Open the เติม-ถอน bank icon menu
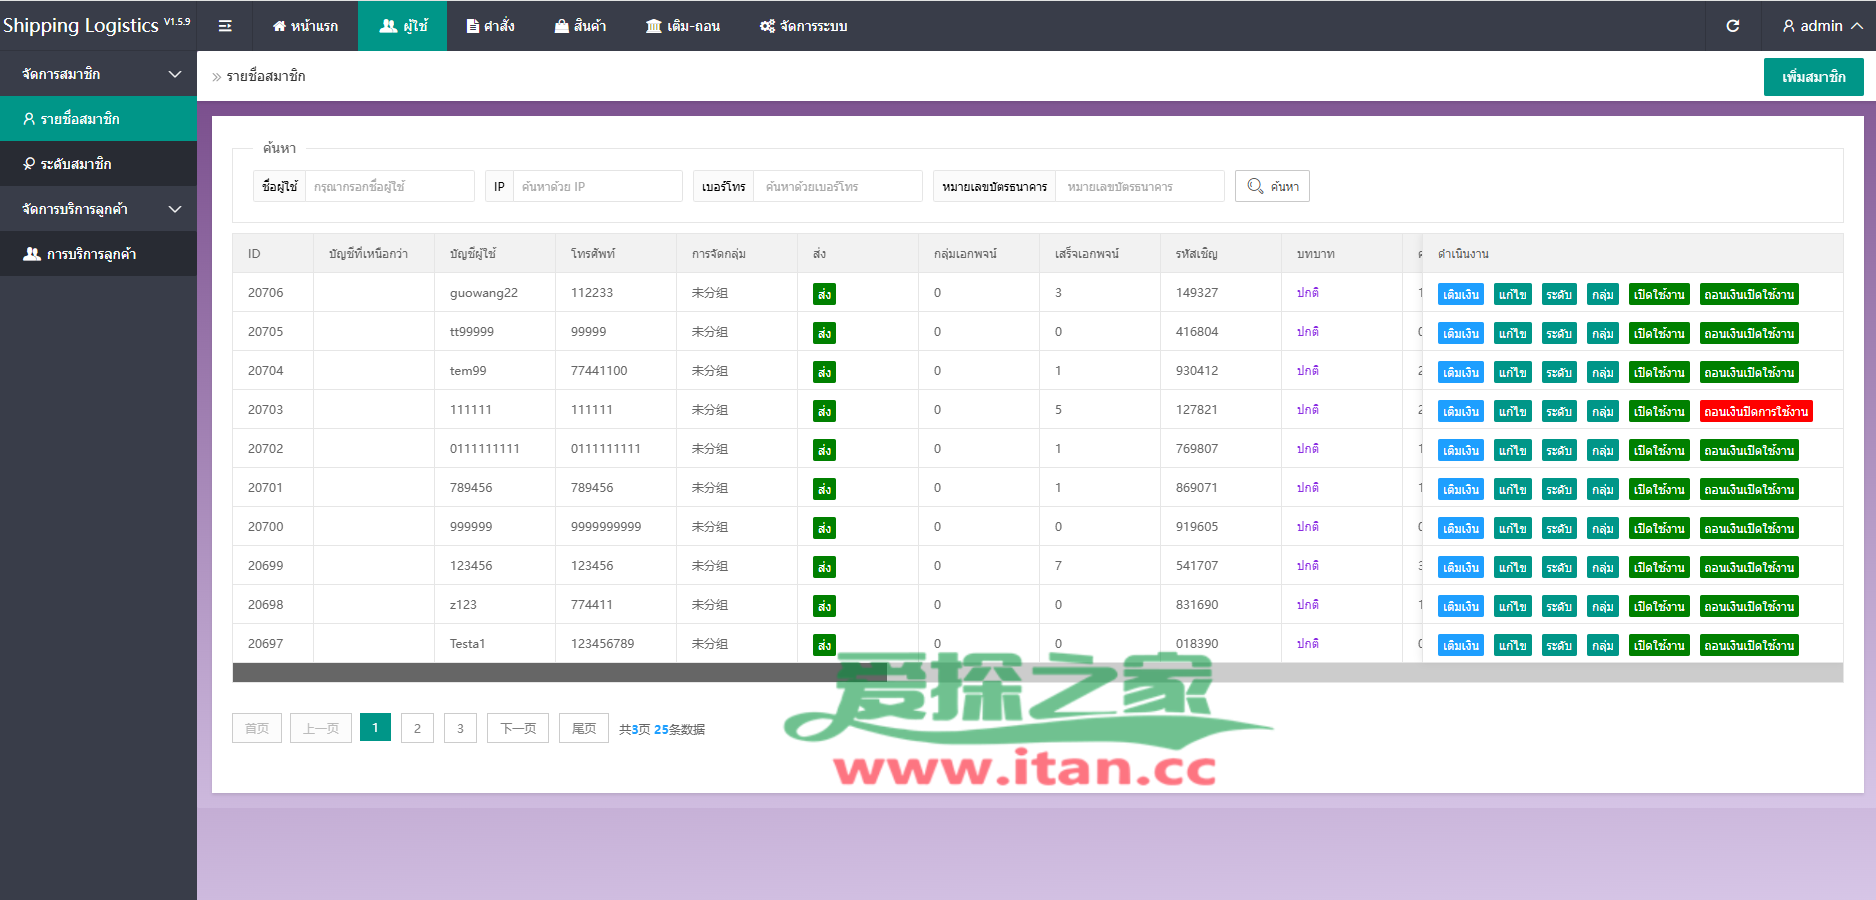 coord(683,26)
